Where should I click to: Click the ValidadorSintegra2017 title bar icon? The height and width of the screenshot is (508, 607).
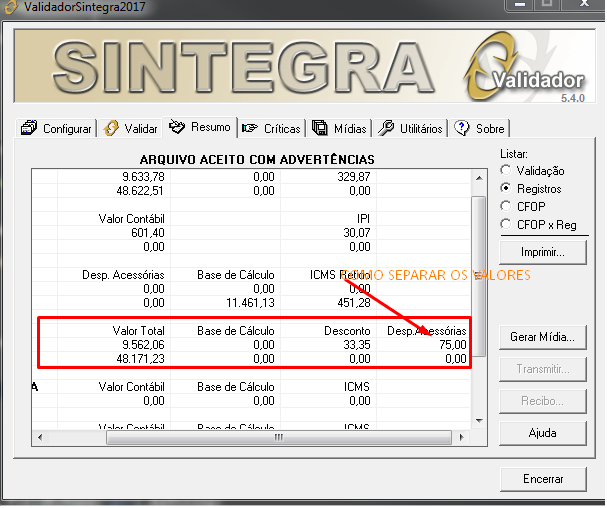click(11, 7)
